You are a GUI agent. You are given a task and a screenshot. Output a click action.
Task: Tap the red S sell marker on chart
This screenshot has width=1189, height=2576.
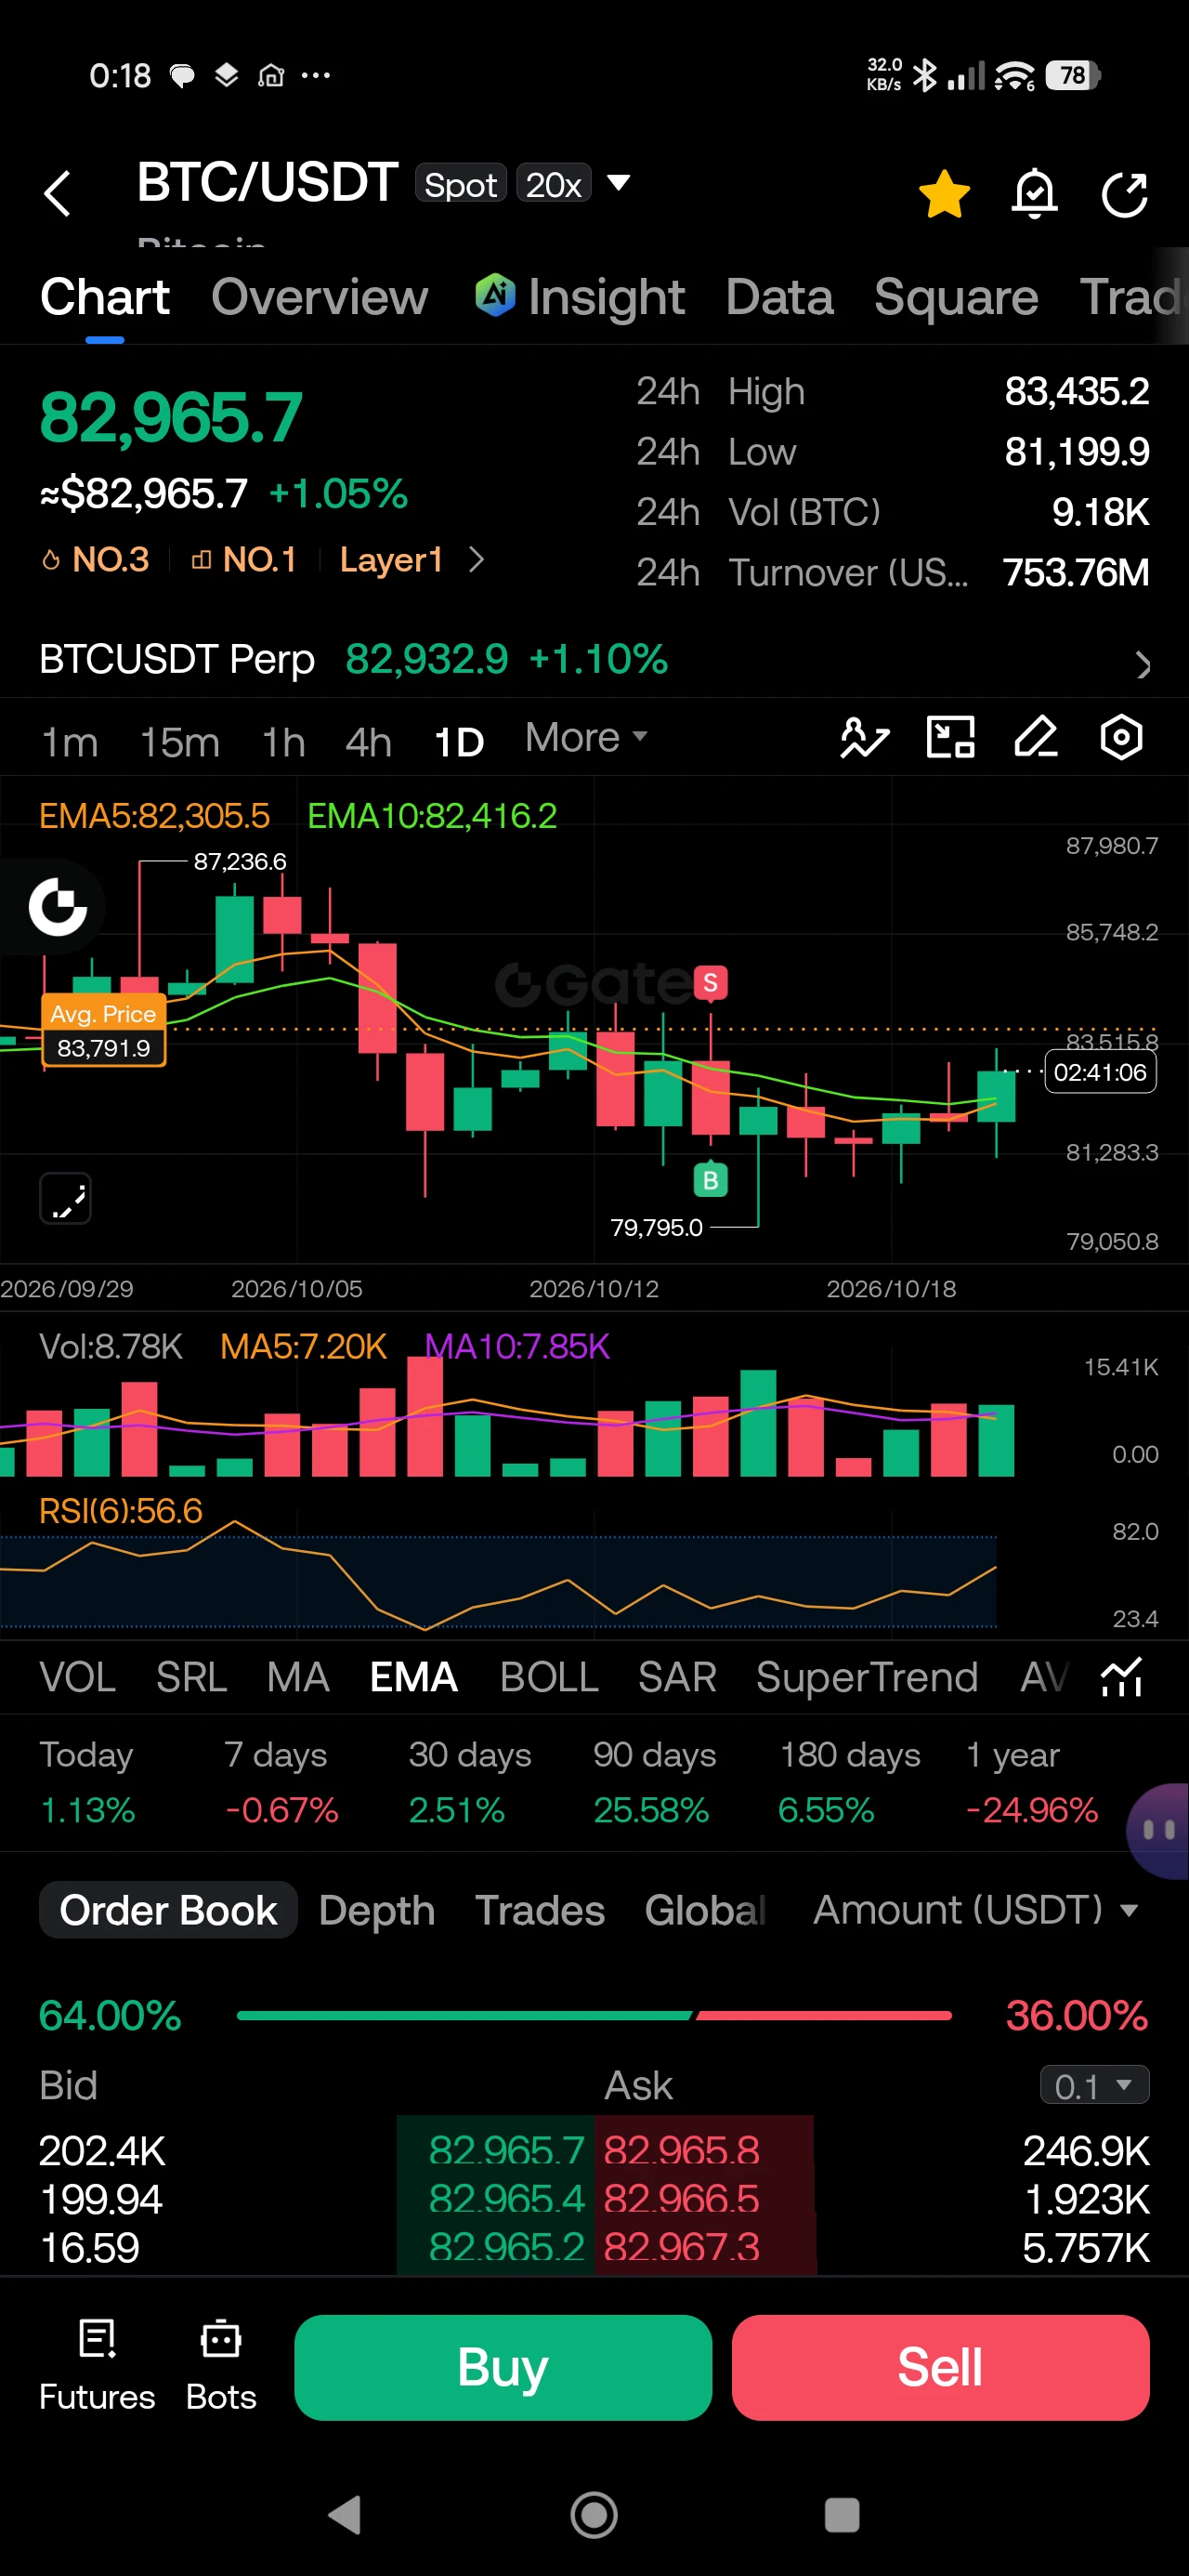click(x=711, y=984)
